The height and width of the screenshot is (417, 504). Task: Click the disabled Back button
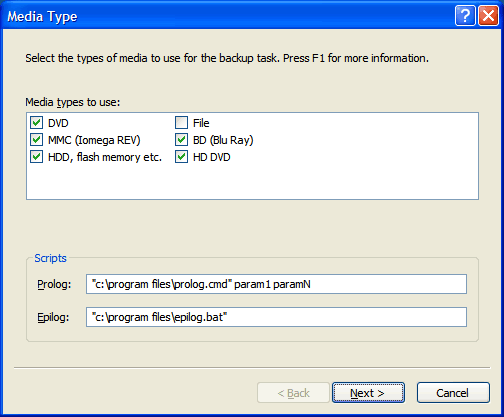coord(293,393)
